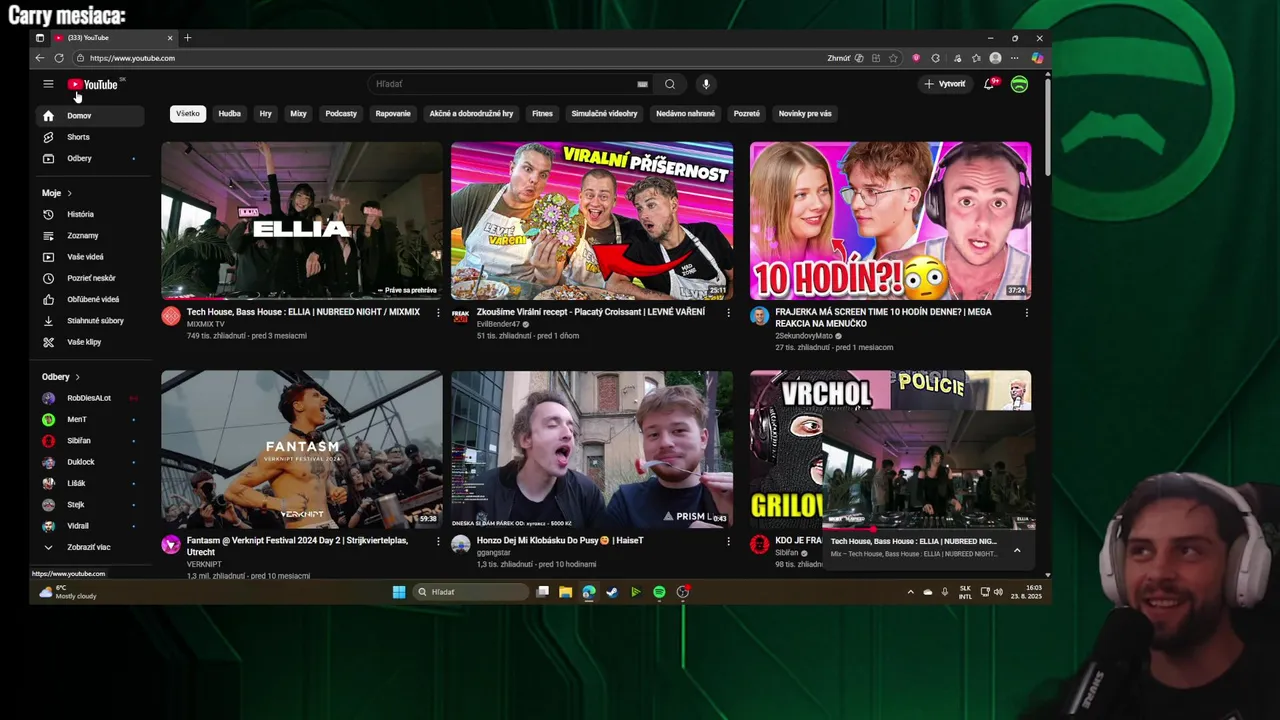Select the Pozreté filter chip

pos(747,113)
